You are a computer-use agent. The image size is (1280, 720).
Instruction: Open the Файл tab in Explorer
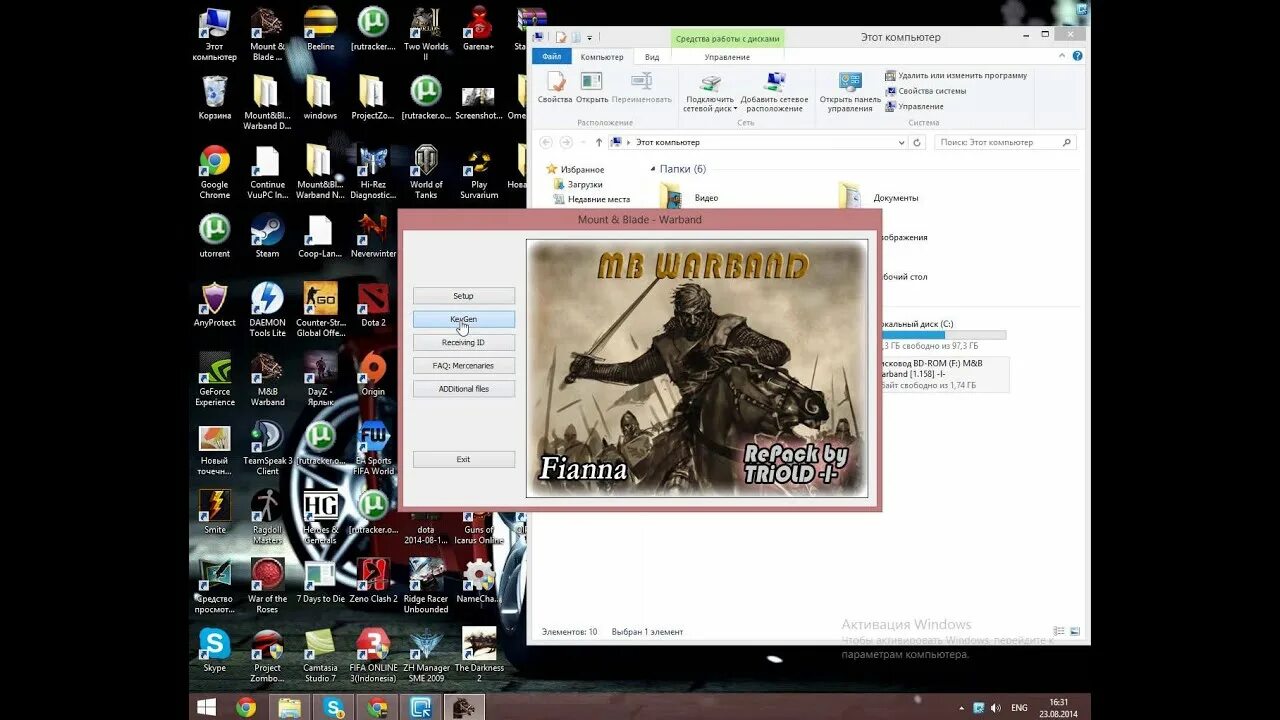tap(552, 57)
